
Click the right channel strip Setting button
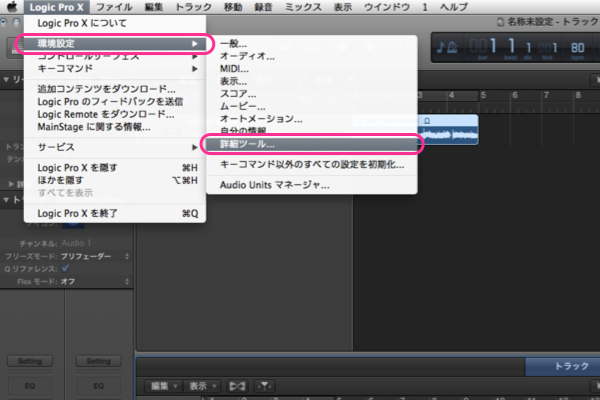[x=99, y=361]
